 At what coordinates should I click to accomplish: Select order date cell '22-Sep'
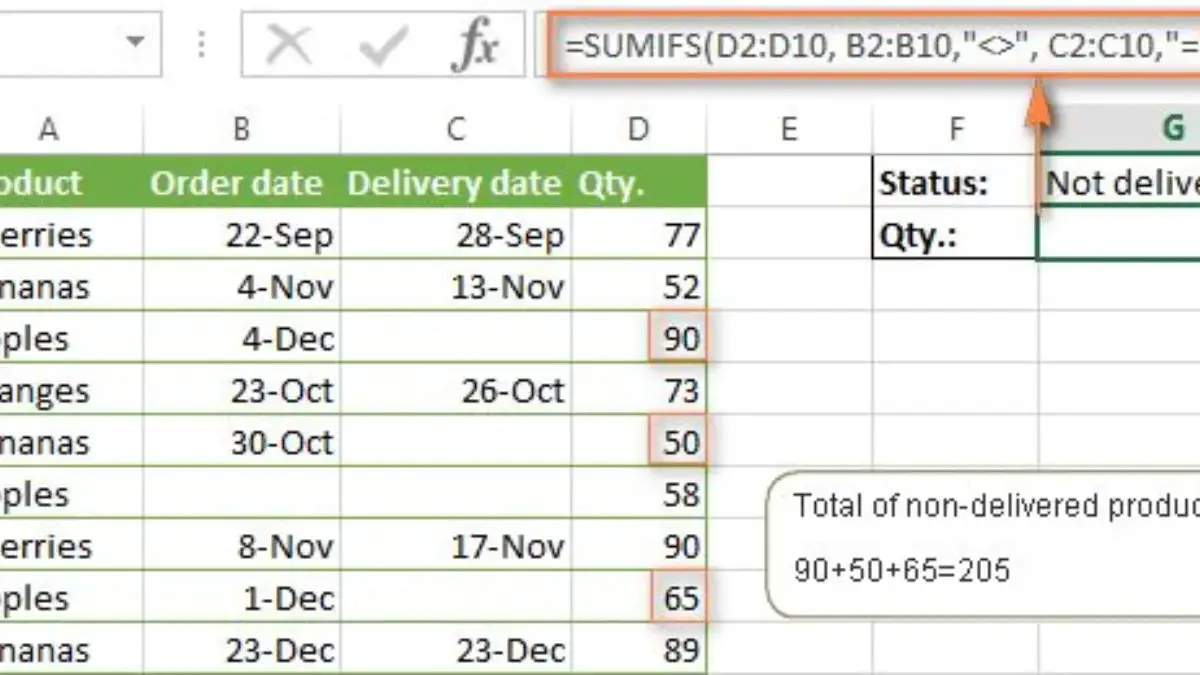click(241, 235)
